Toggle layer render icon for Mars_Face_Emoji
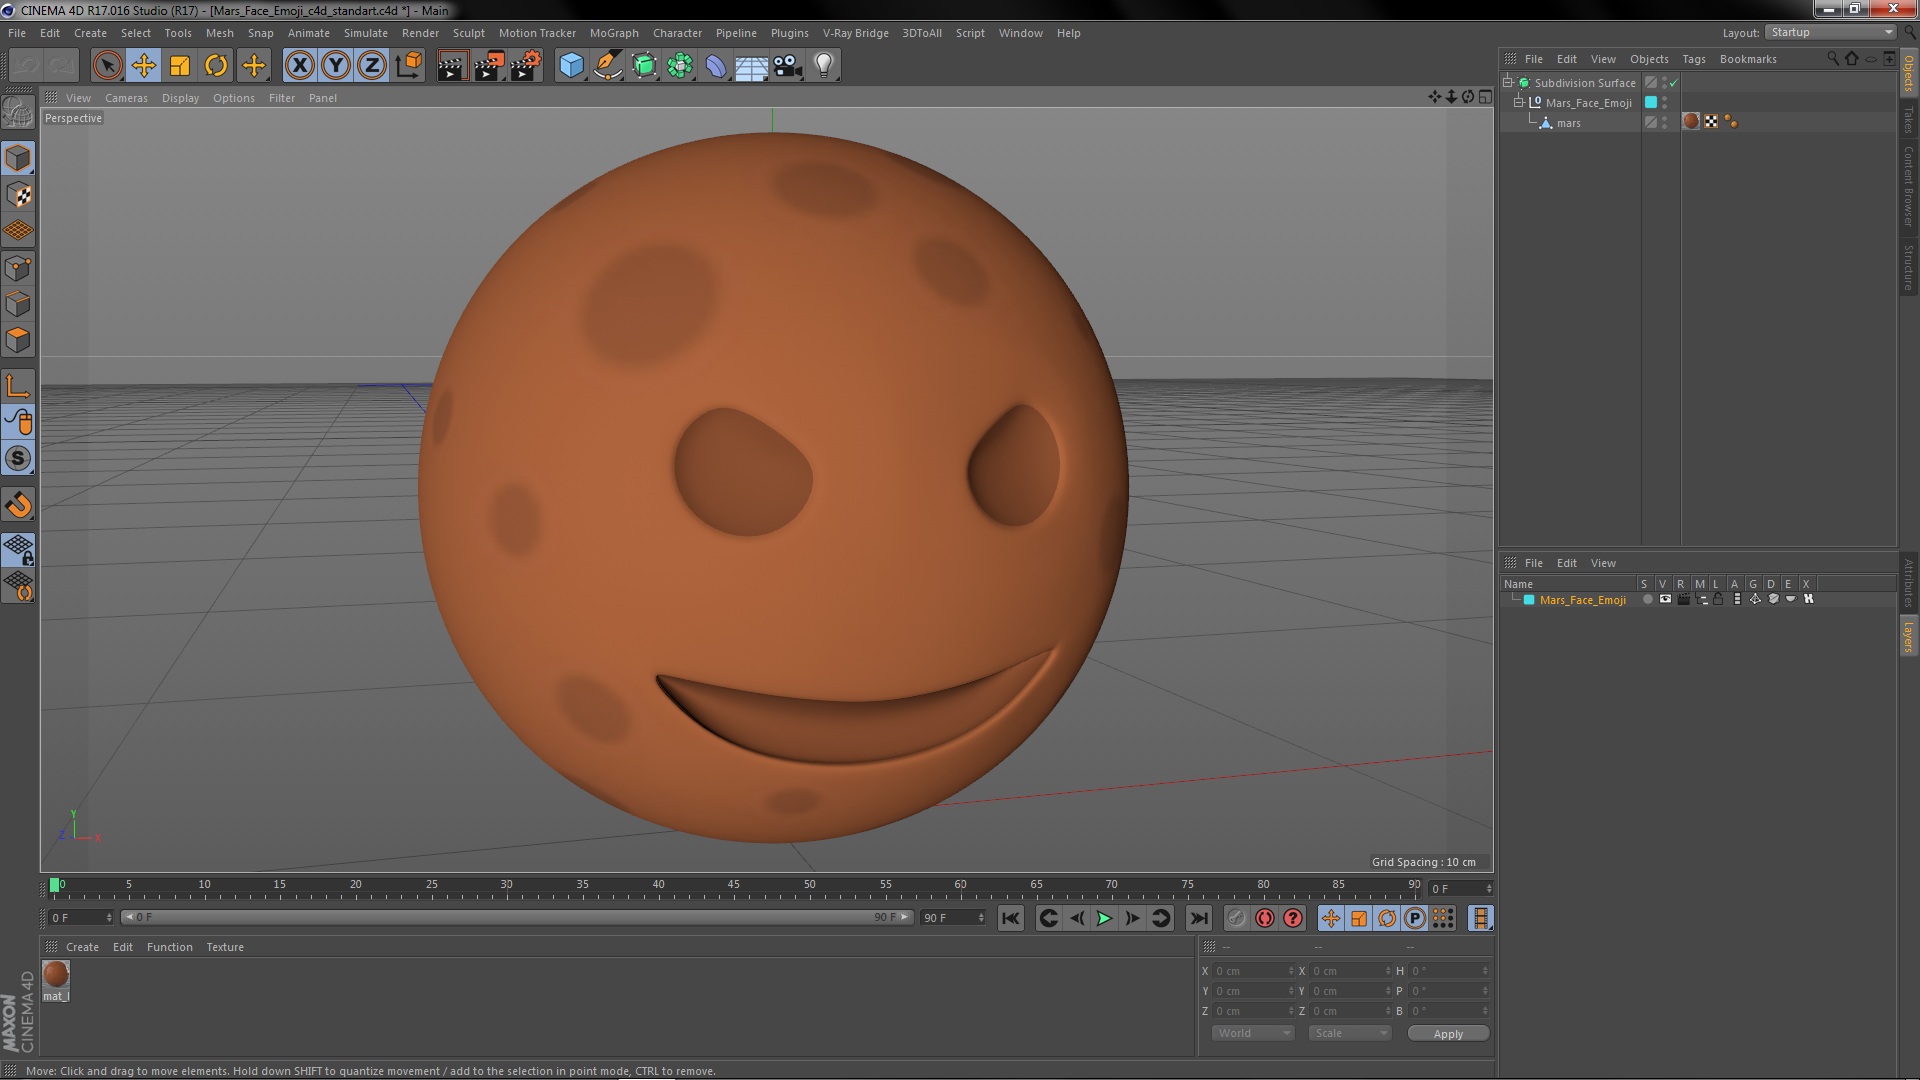The width and height of the screenshot is (1920, 1080). pos(1683,599)
